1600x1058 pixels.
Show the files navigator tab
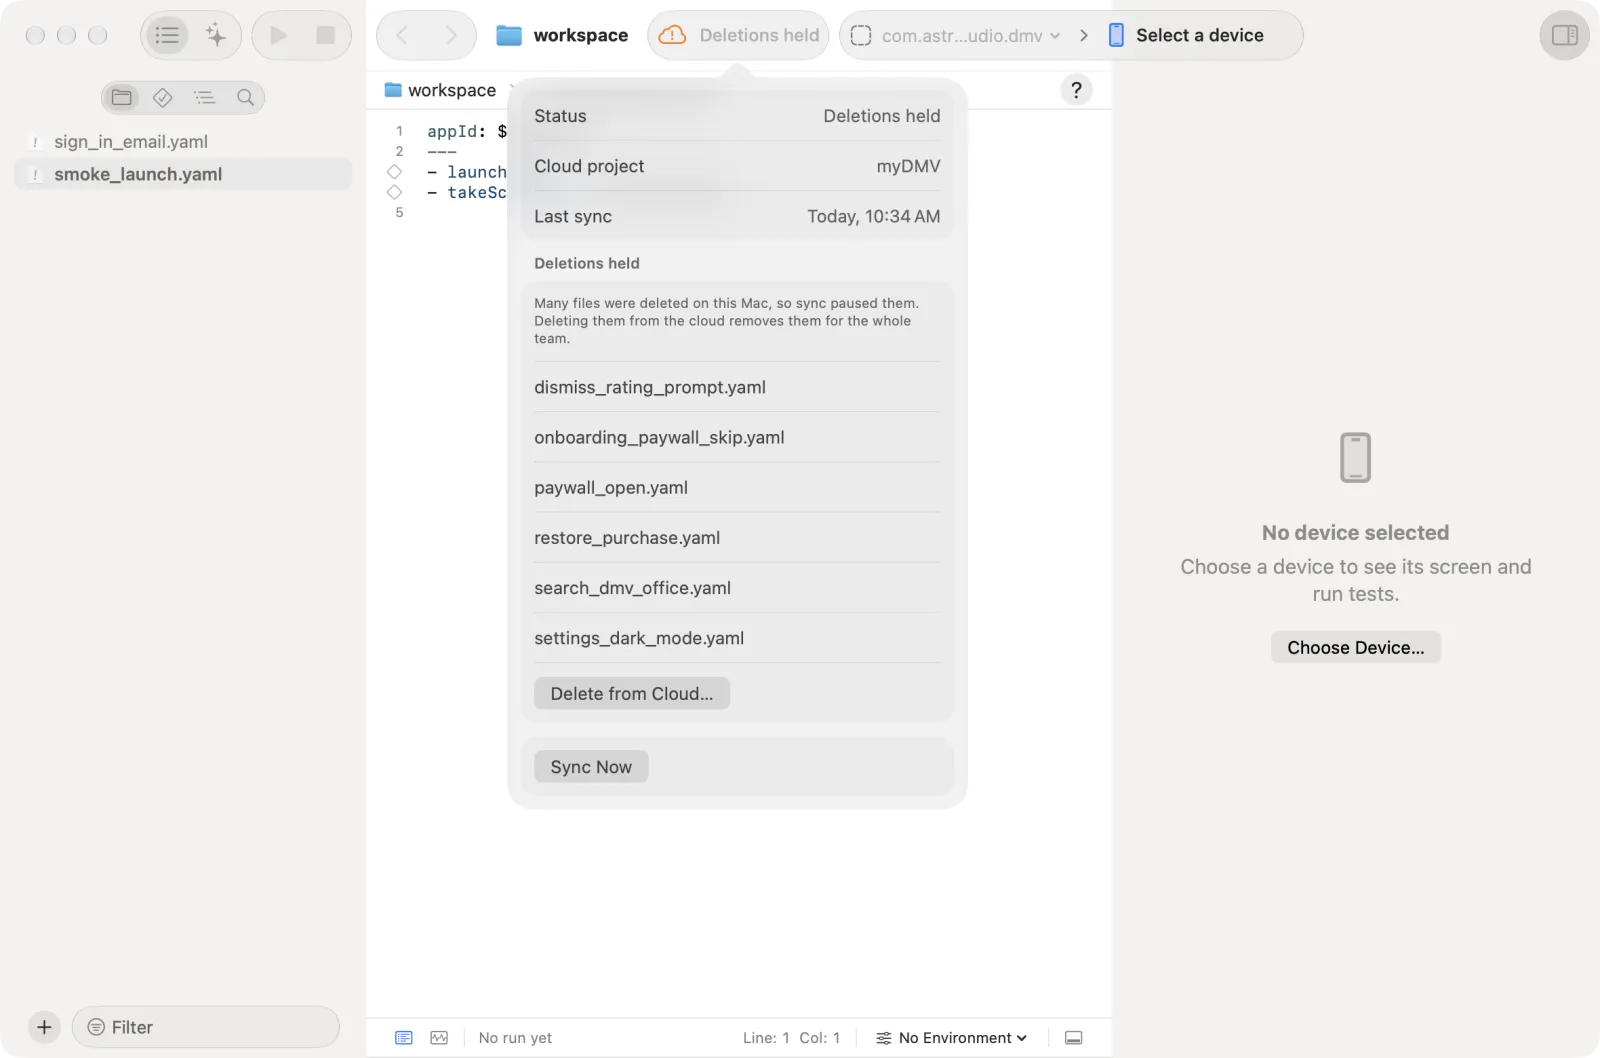point(122,98)
